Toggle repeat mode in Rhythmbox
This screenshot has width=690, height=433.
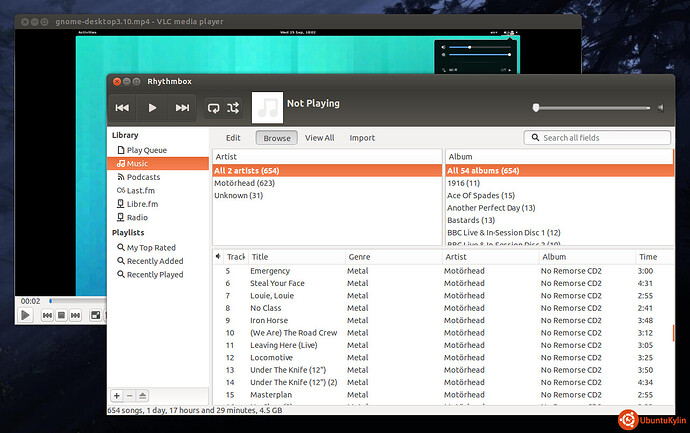[213, 107]
